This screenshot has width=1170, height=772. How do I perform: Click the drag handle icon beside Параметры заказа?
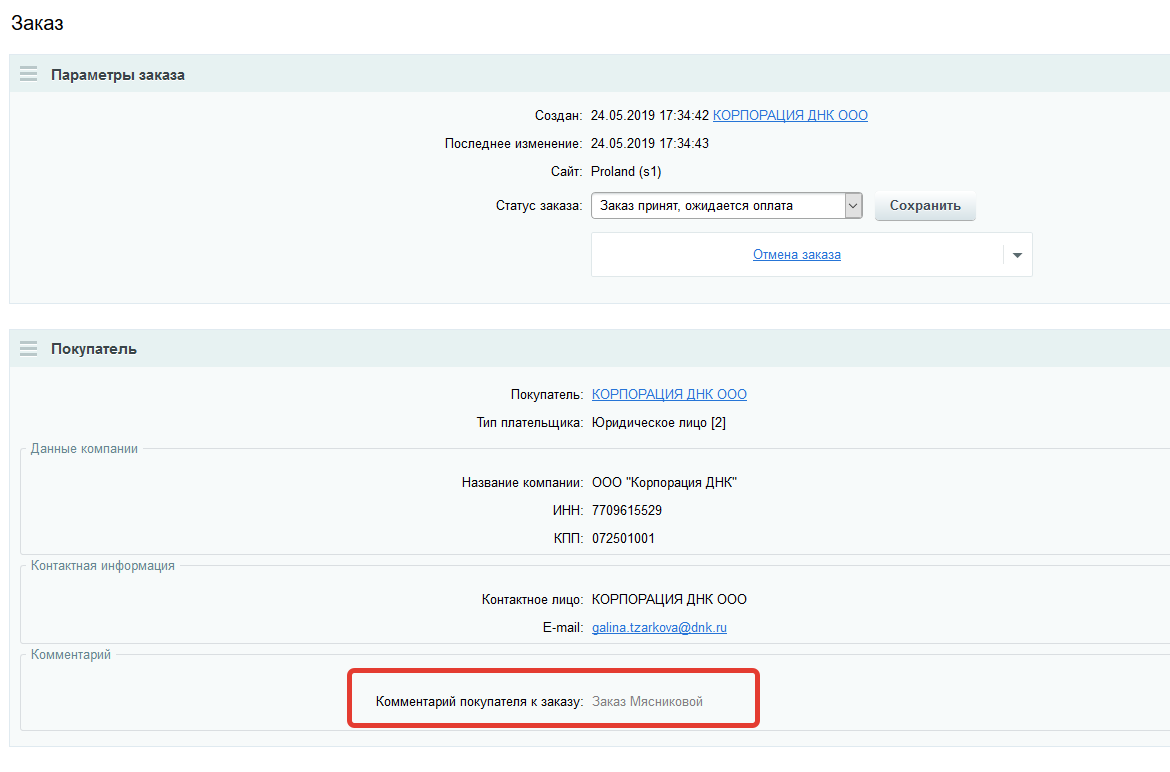(28, 74)
